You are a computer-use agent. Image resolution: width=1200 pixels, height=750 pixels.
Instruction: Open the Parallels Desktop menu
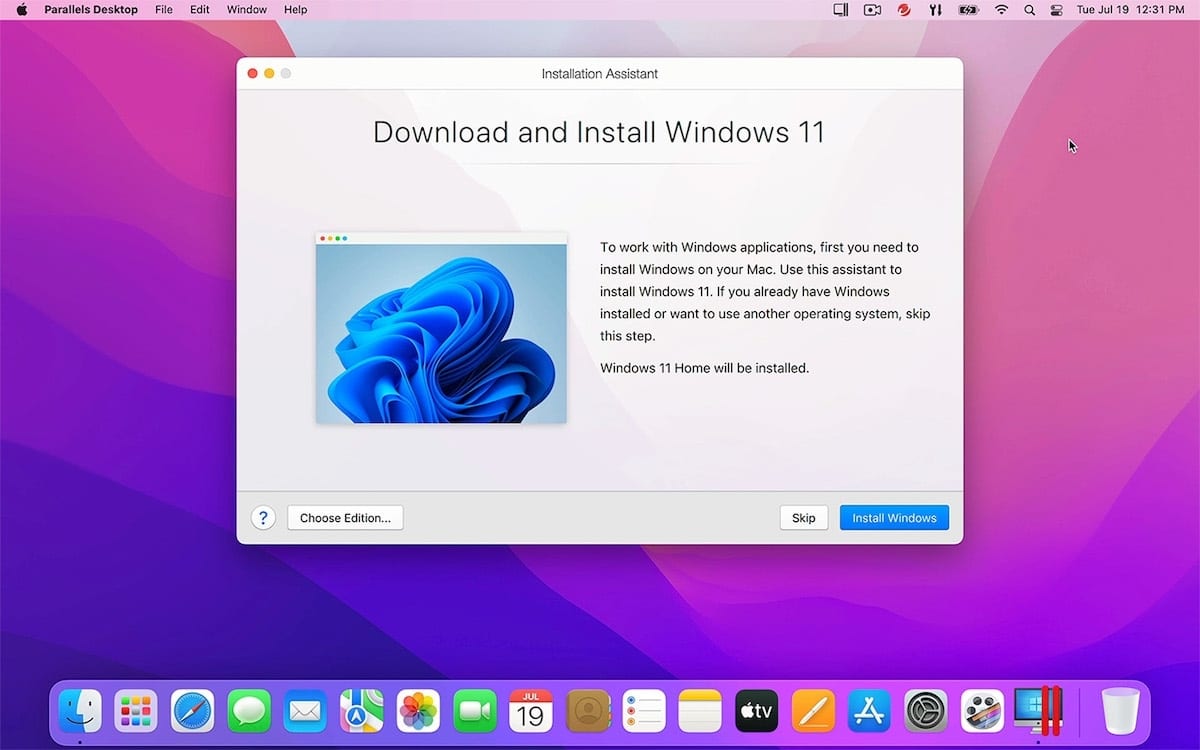click(91, 10)
